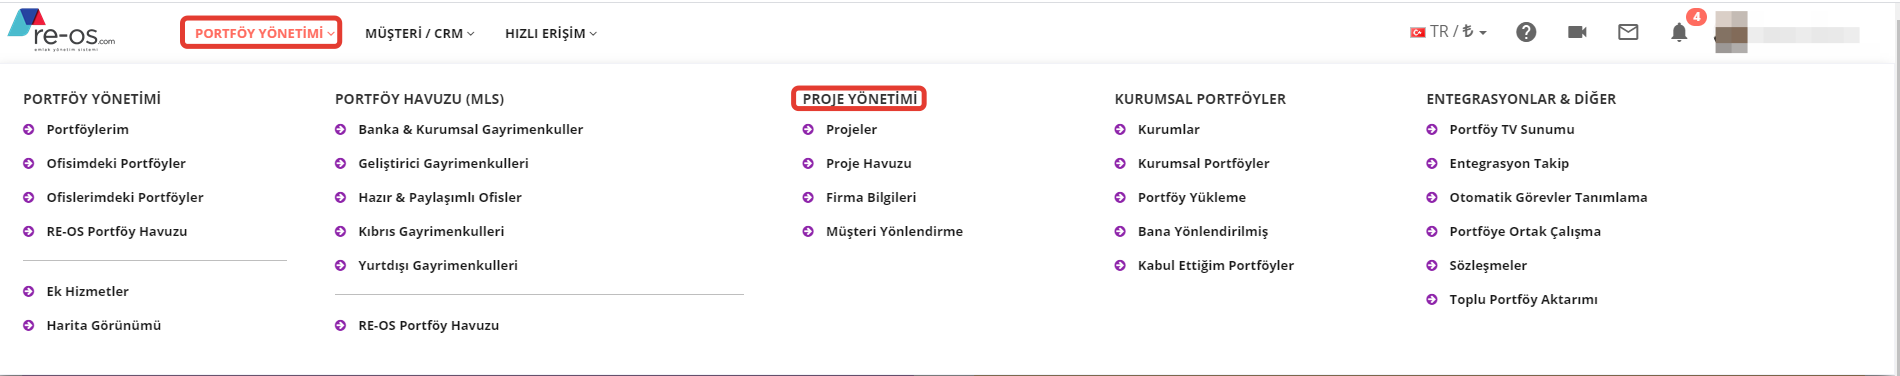The width and height of the screenshot is (1900, 376).
Task: Open Harita Görünümü link
Action: [103, 325]
